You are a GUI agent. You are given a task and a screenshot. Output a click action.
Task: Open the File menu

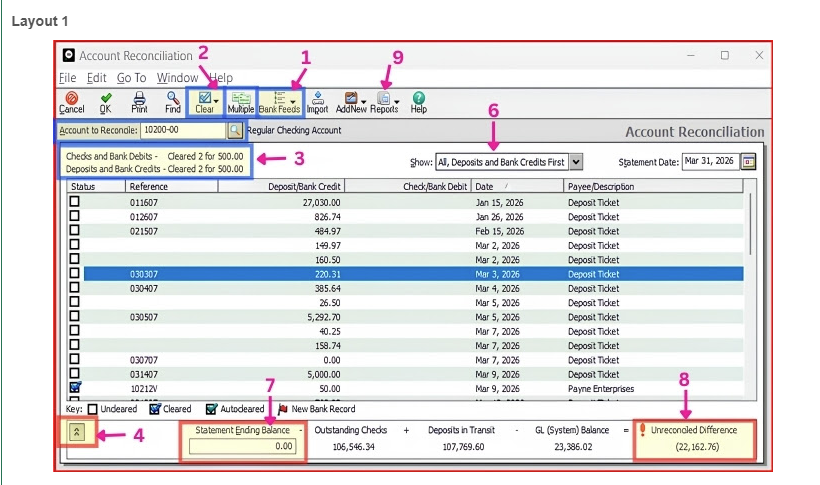click(67, 78)
